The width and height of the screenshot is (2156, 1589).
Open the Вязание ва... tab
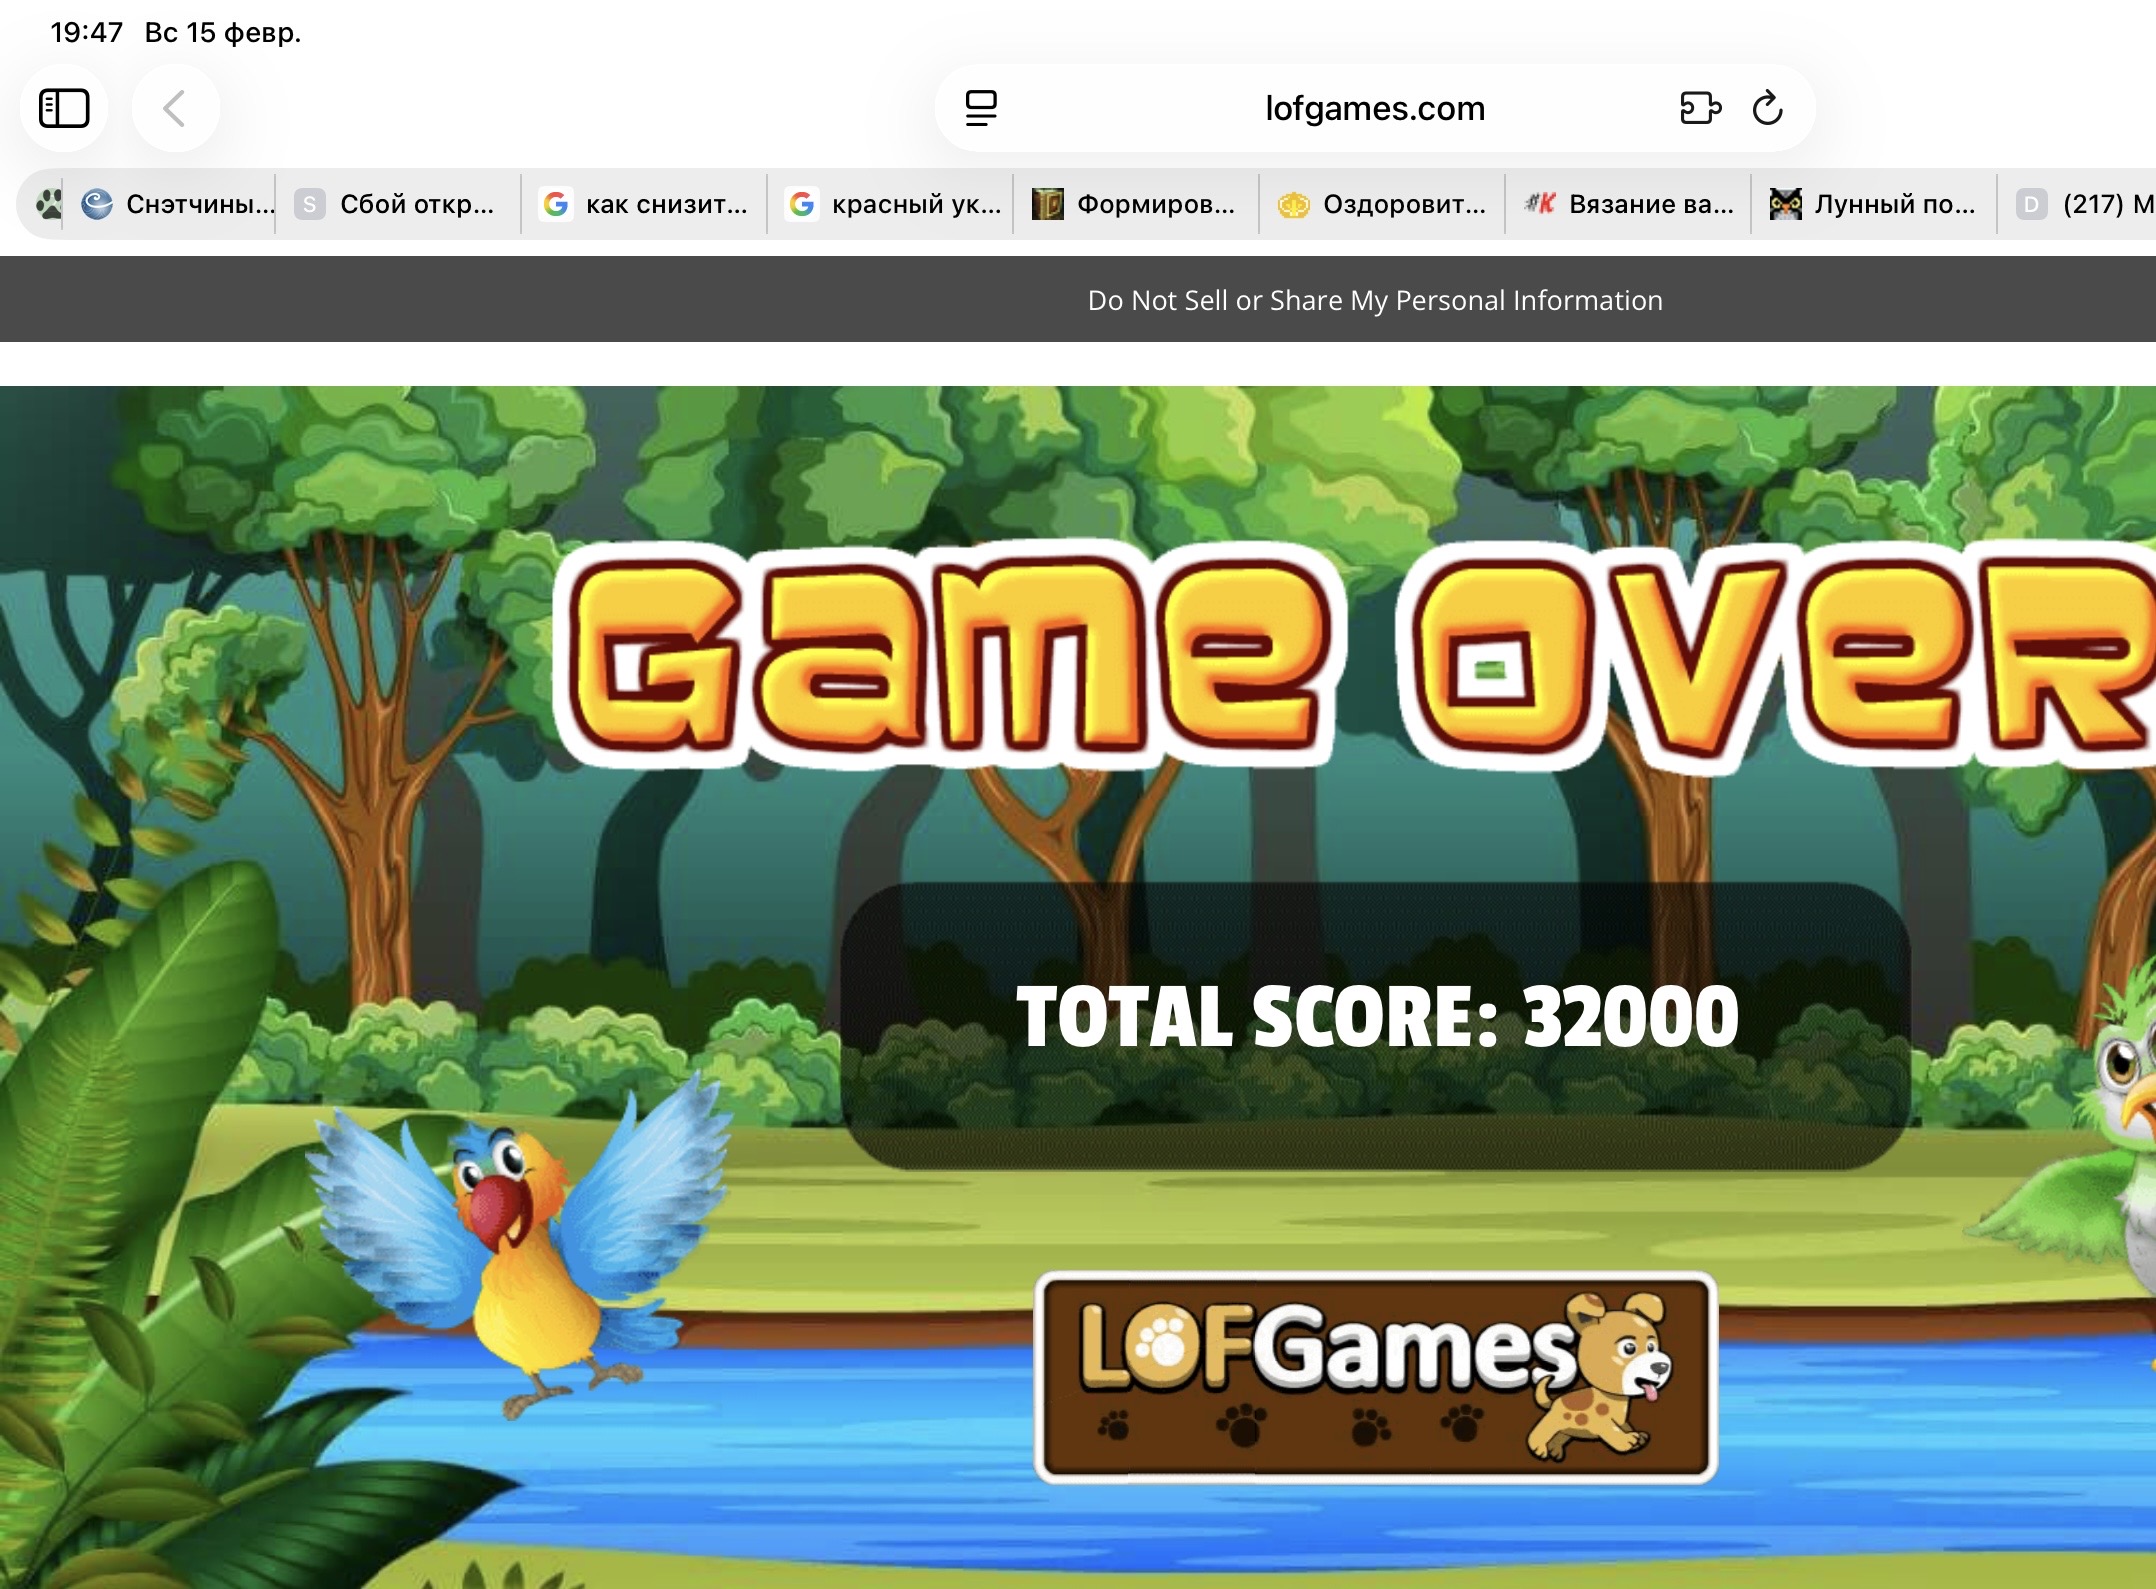click(1629, 204)
